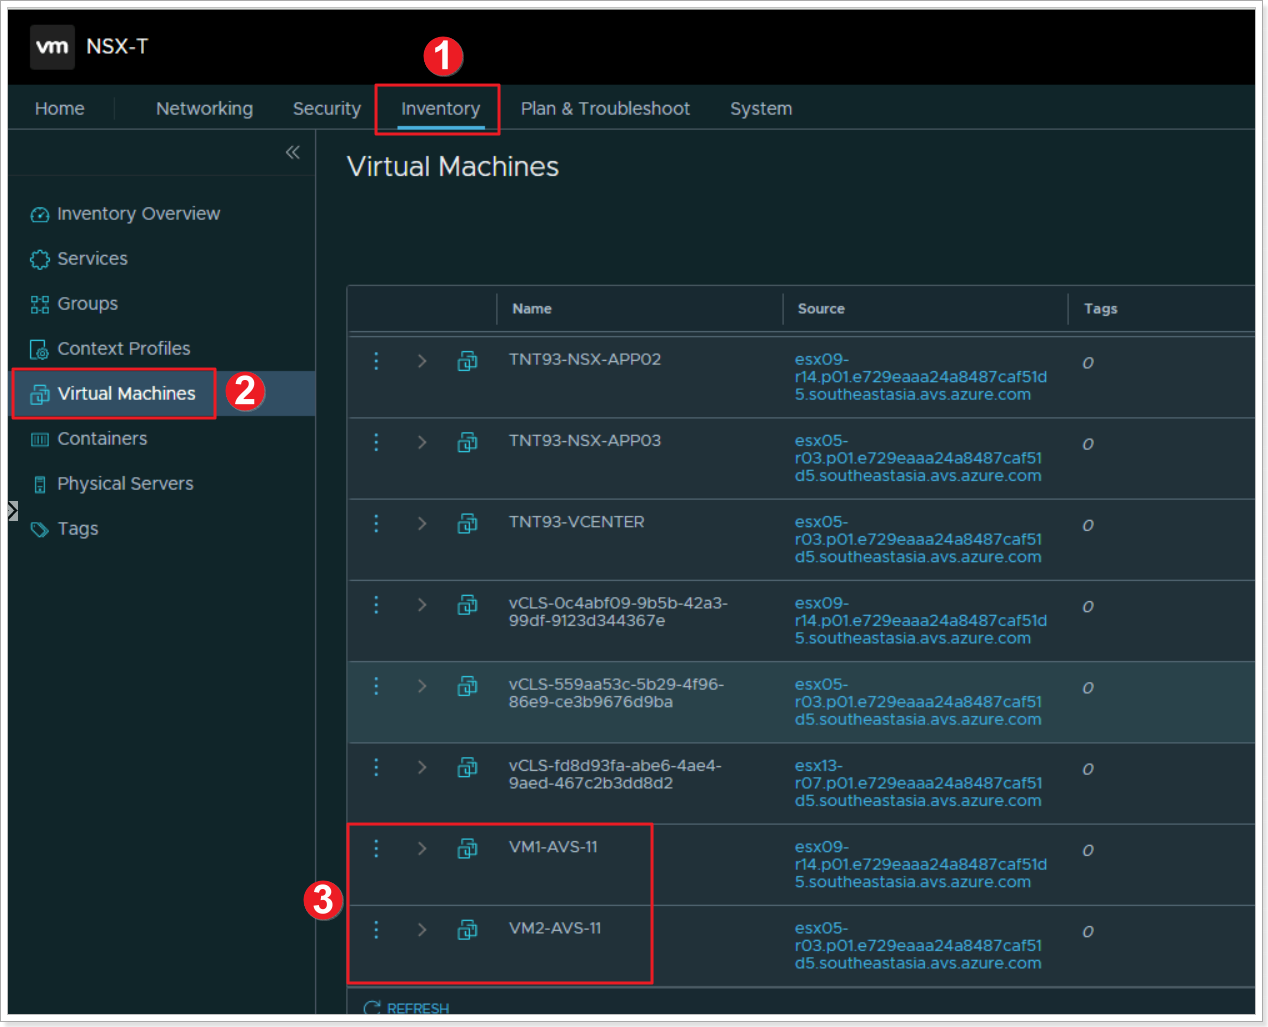Open actions menu for VM1-AVS-11
The image size is (1268, 1027).
tap(376, 848)
